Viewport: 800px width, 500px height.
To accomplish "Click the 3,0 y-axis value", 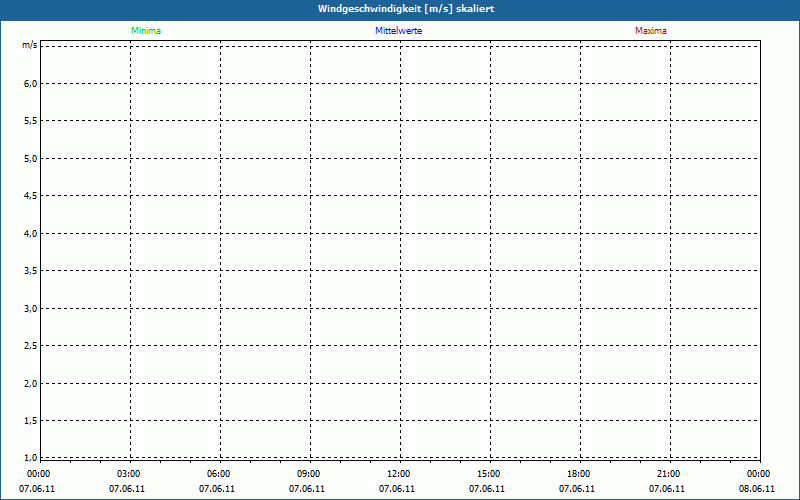I will [x=31, y=309].
